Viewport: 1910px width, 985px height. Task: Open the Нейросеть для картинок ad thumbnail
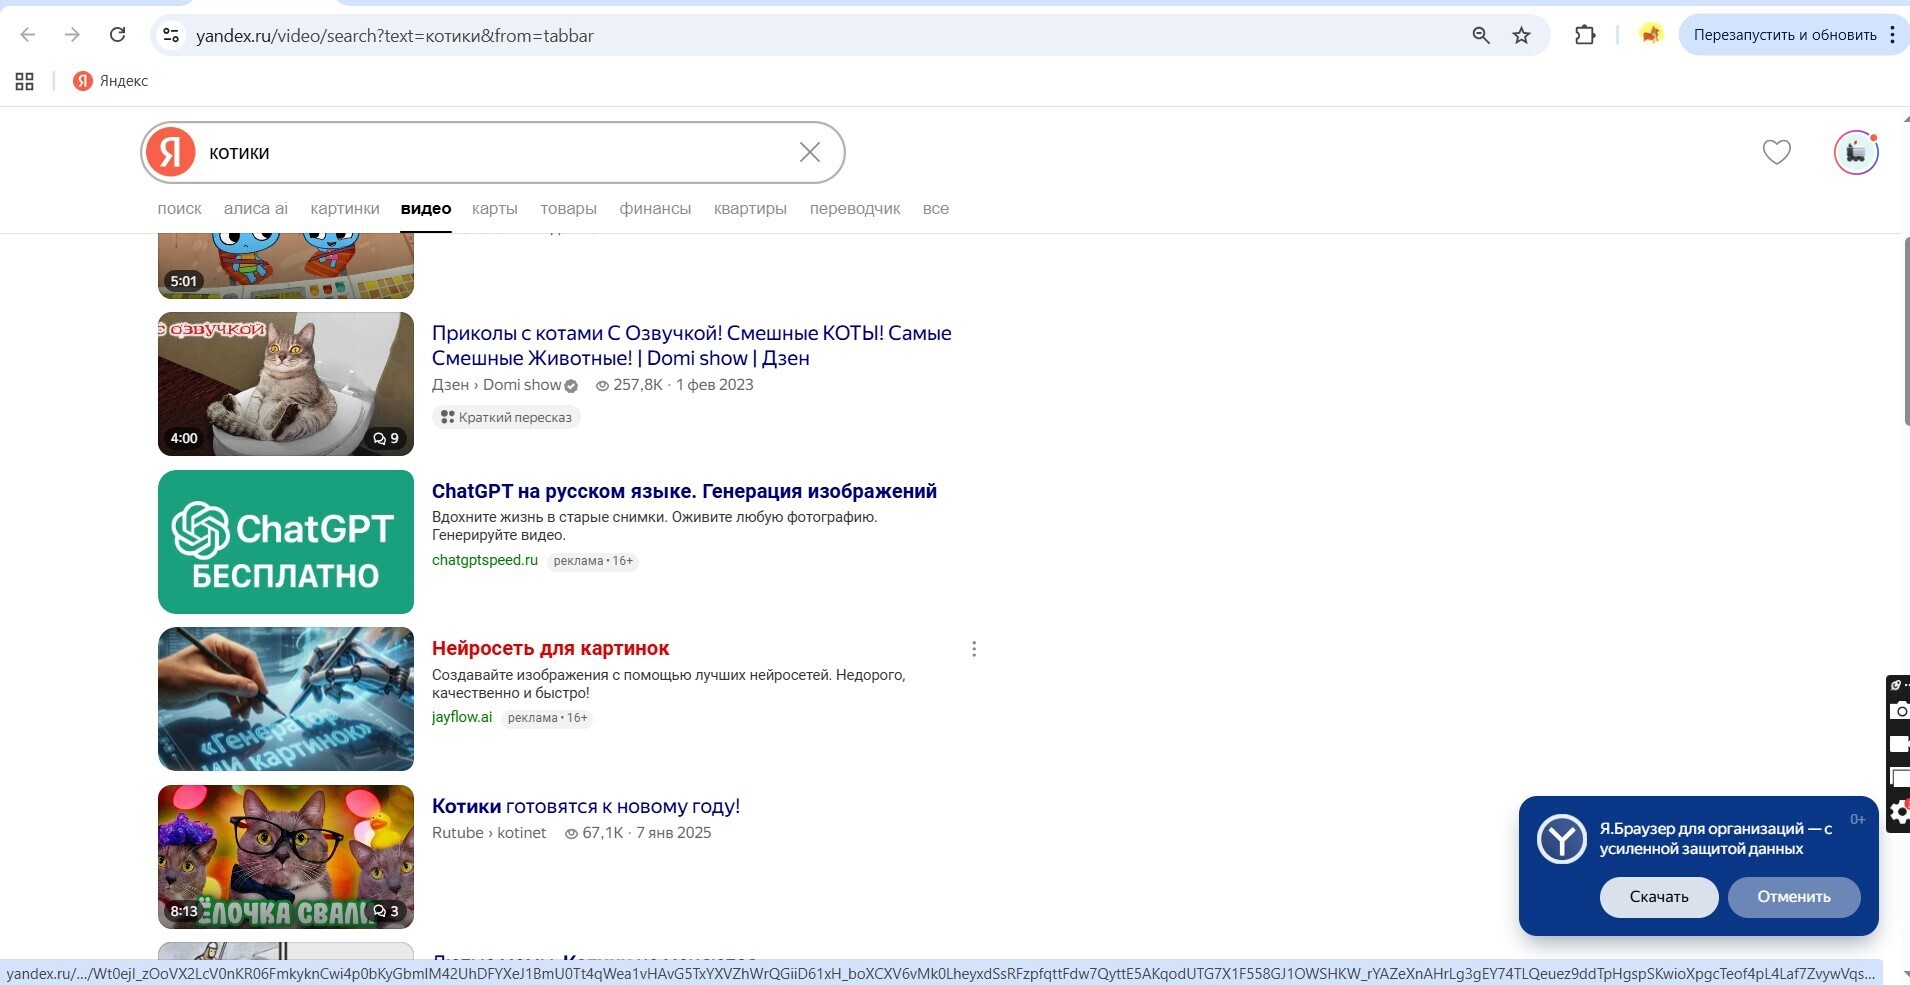pyautogui.click(x=286, y=699)
